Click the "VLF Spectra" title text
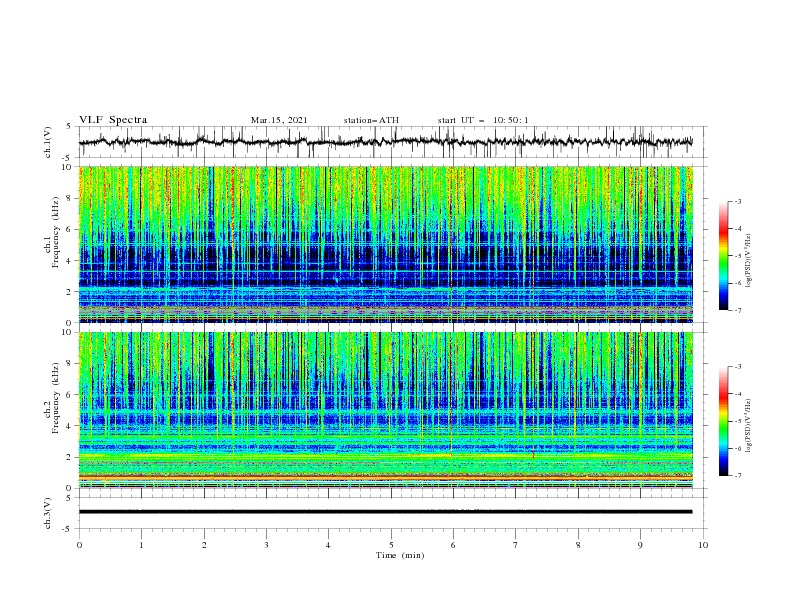The width and height of the screenshot is (792, 612). pos(113,120)
